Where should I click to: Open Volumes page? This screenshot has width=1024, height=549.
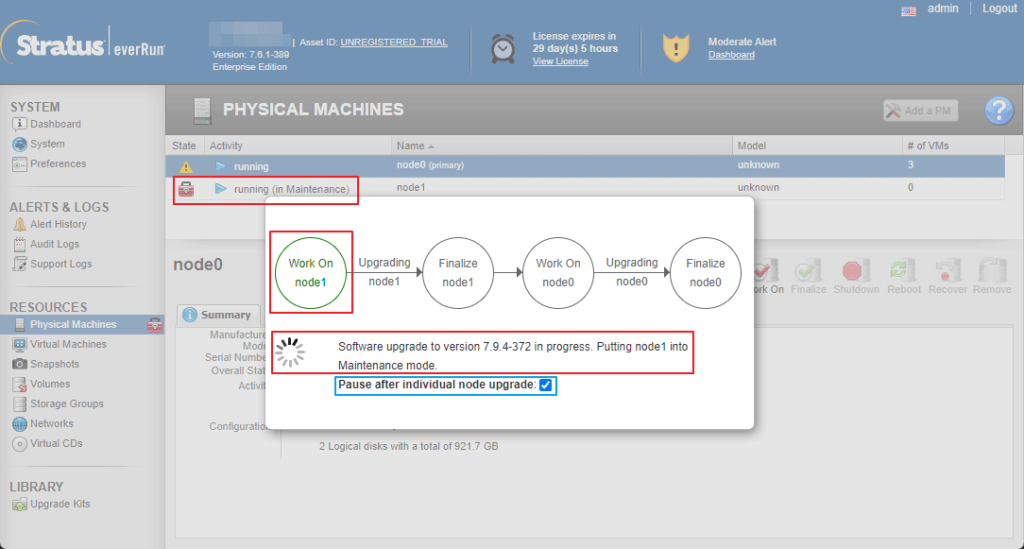coord(50,384)
